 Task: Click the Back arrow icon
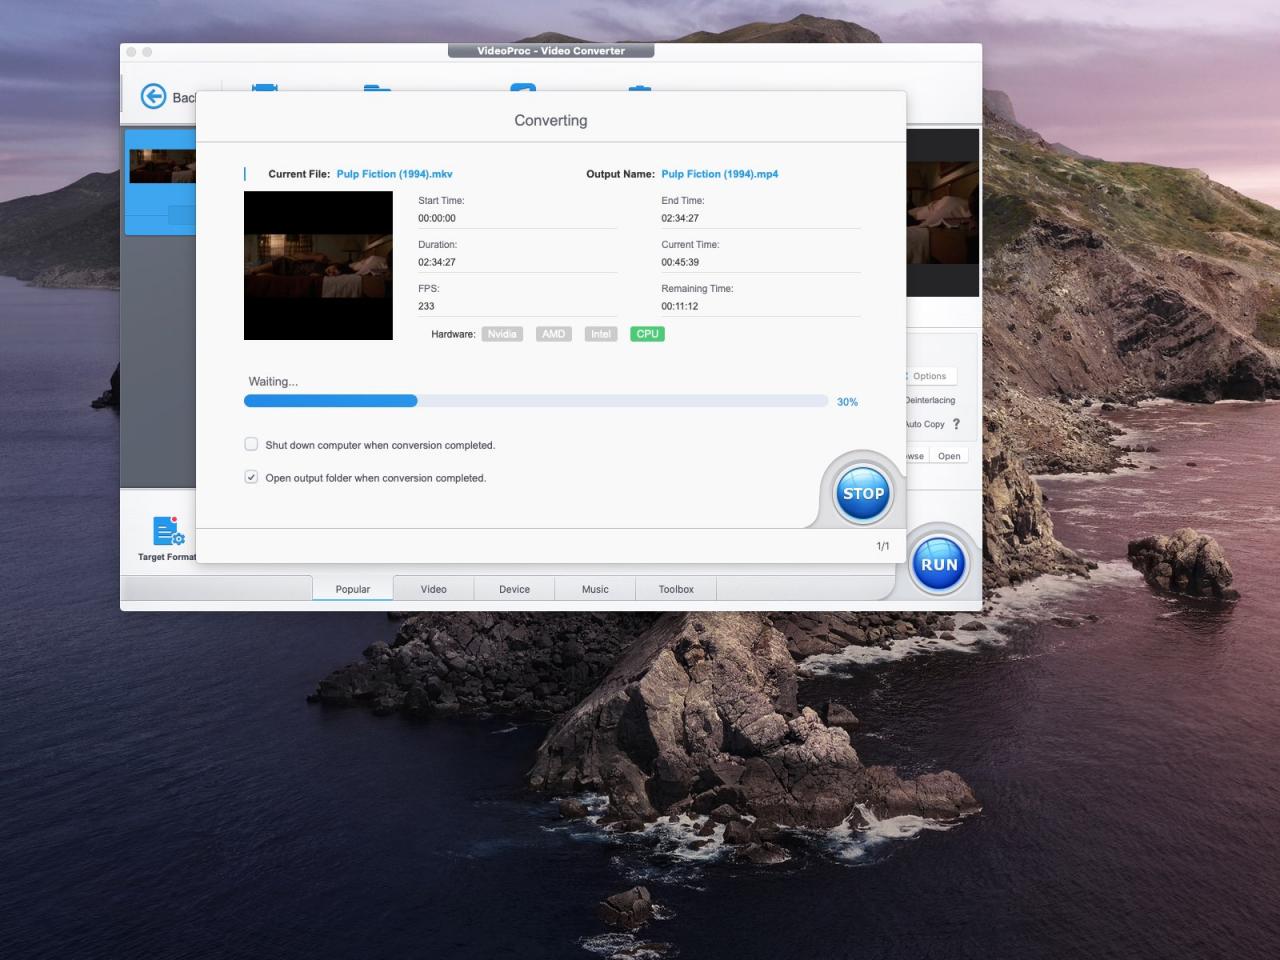pos(153,96)
